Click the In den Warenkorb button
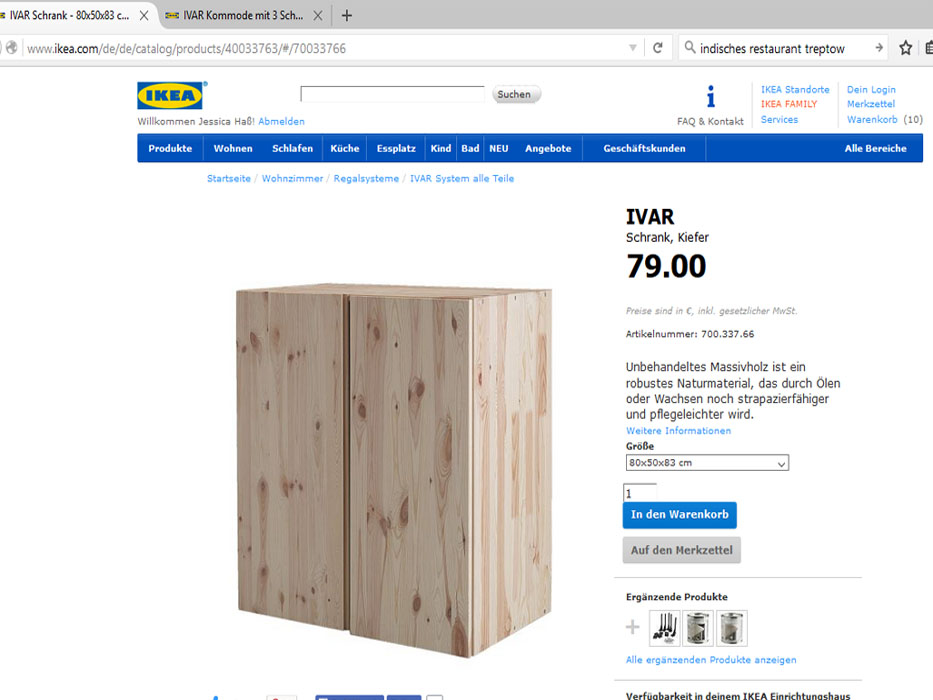 tap(680, 515)
